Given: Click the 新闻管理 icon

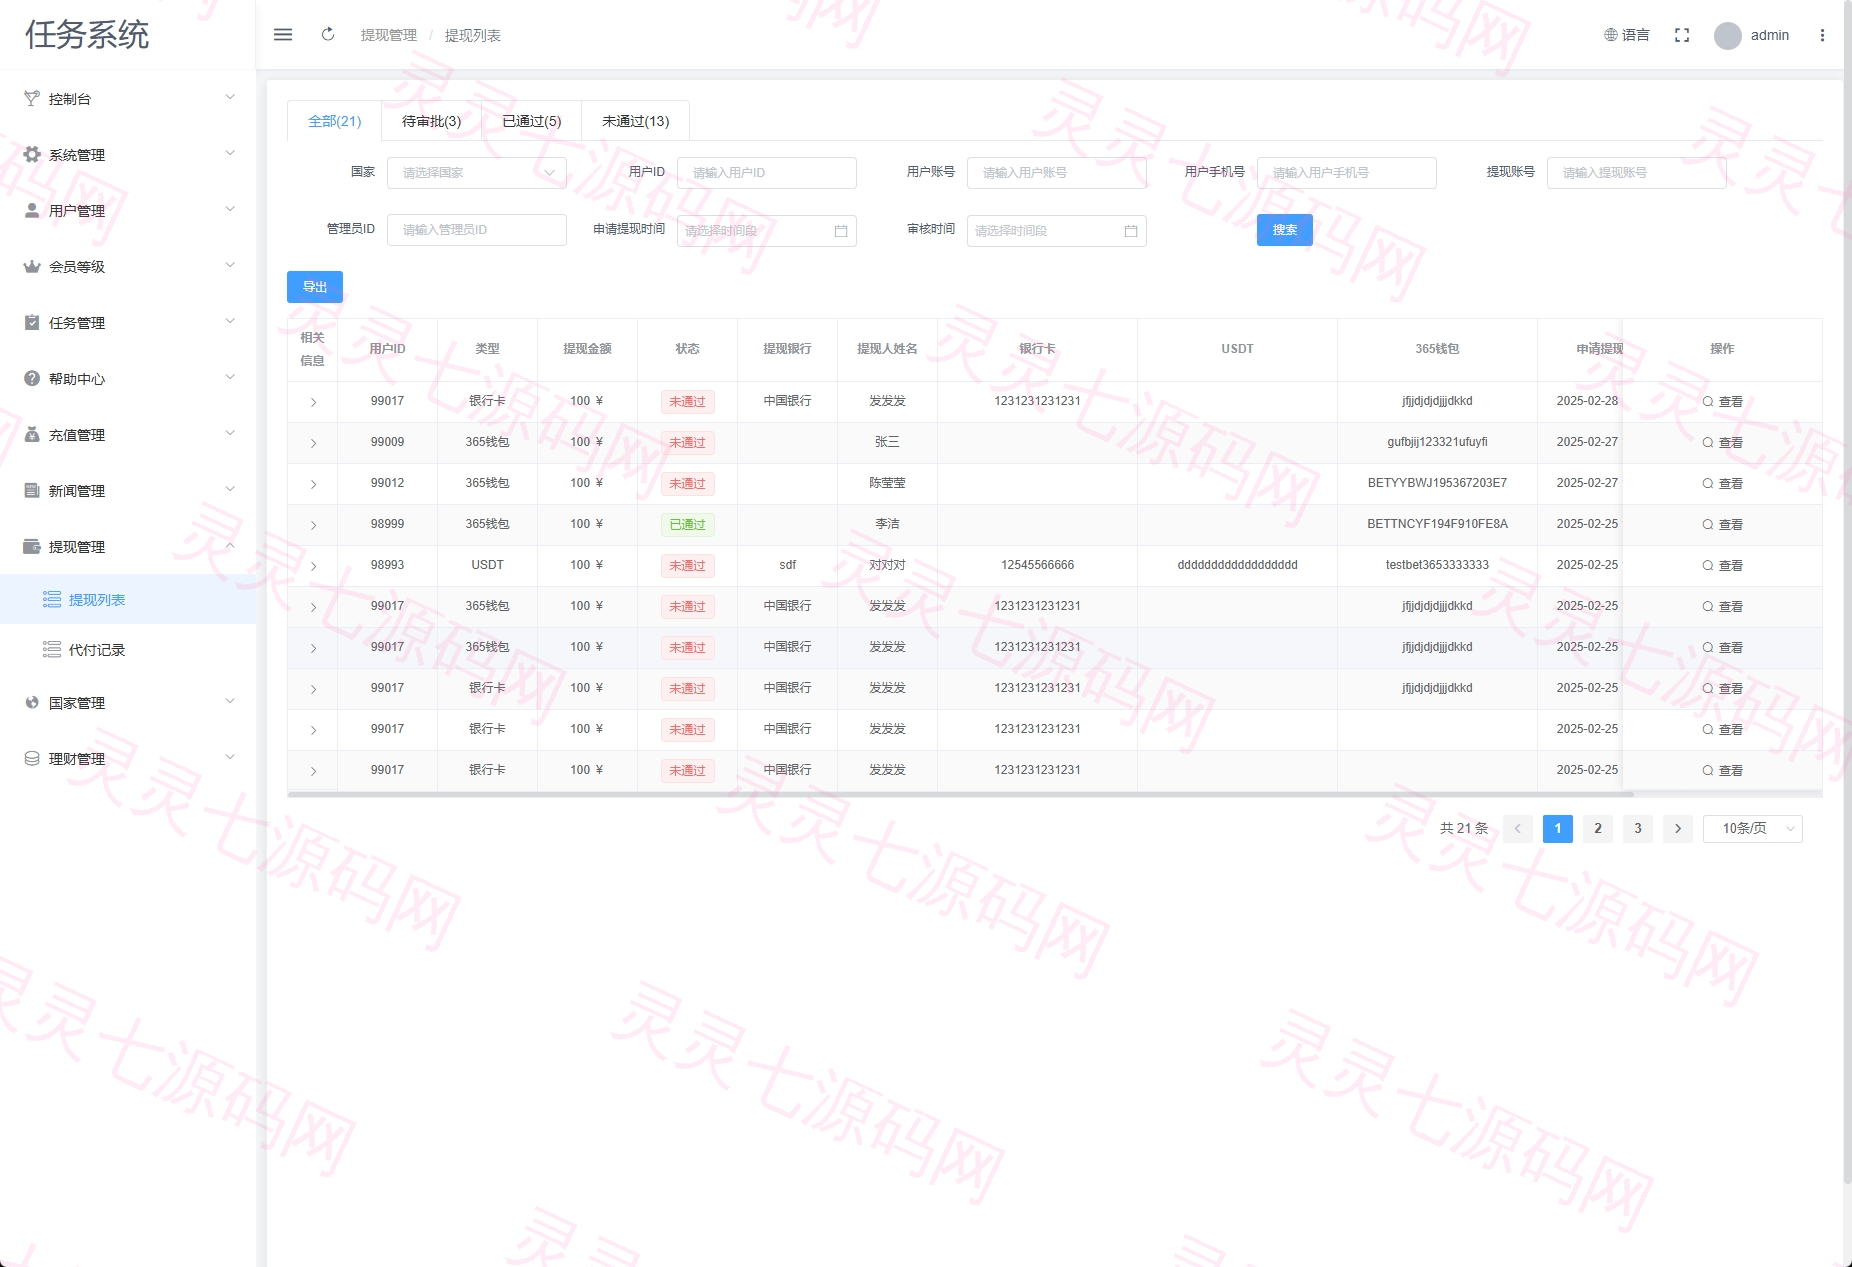Looking at the screenshot, I should coord(32,490).
